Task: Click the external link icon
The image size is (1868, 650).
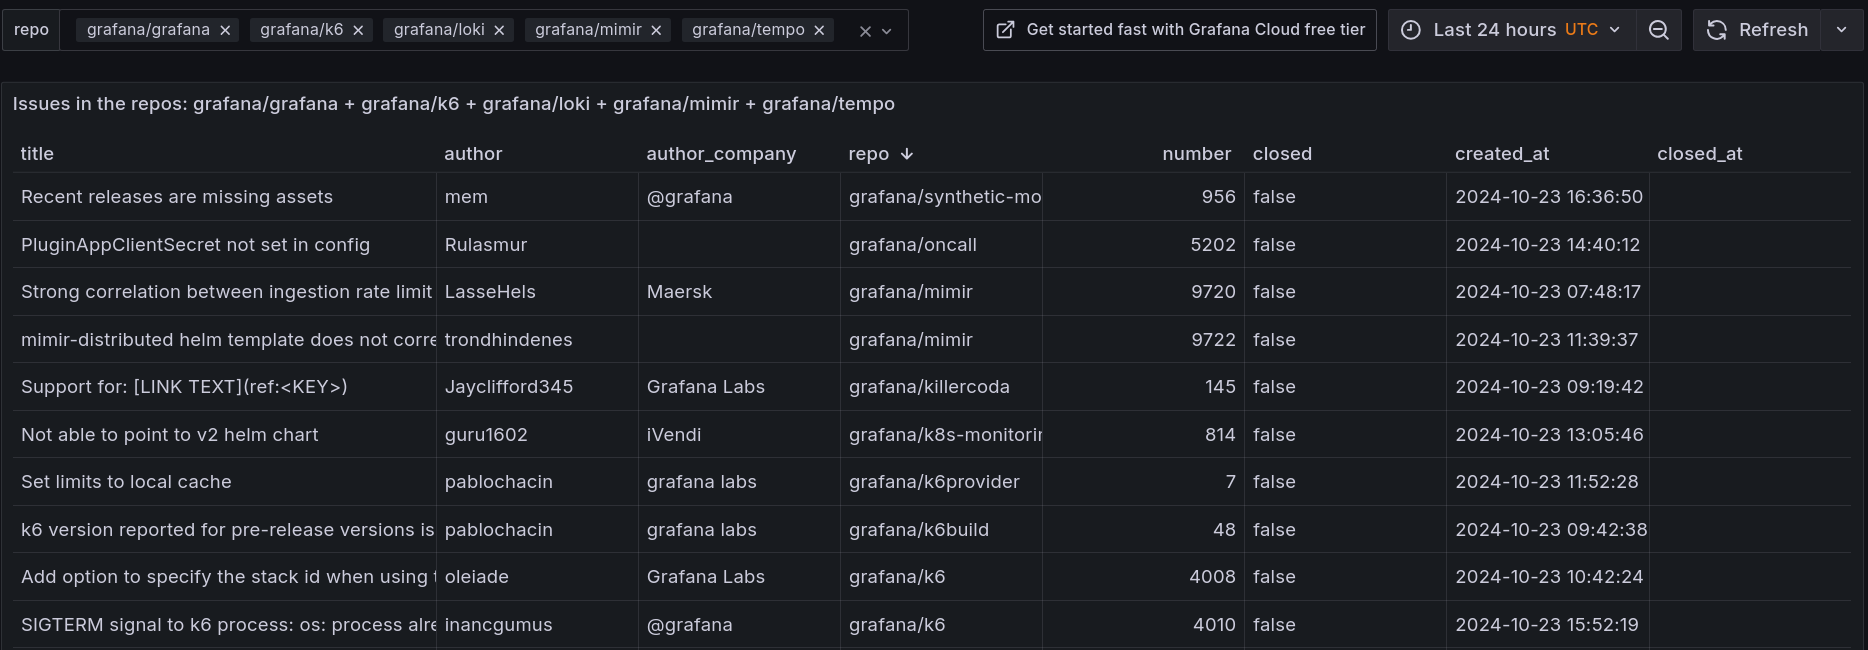Action: [1005, 30]
